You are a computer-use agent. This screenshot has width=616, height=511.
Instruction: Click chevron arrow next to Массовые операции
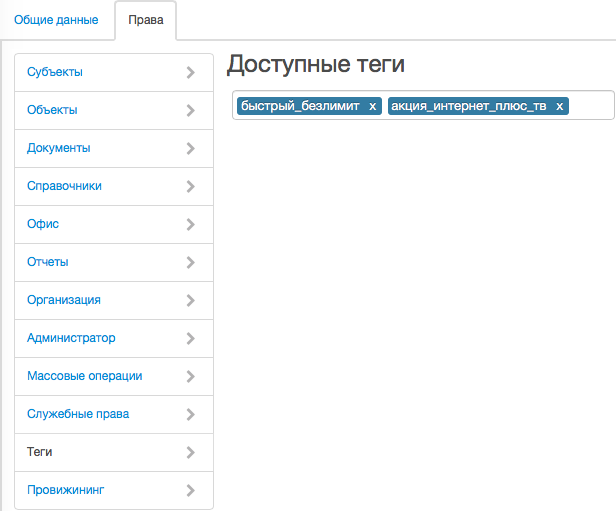(x=191, y=376)
